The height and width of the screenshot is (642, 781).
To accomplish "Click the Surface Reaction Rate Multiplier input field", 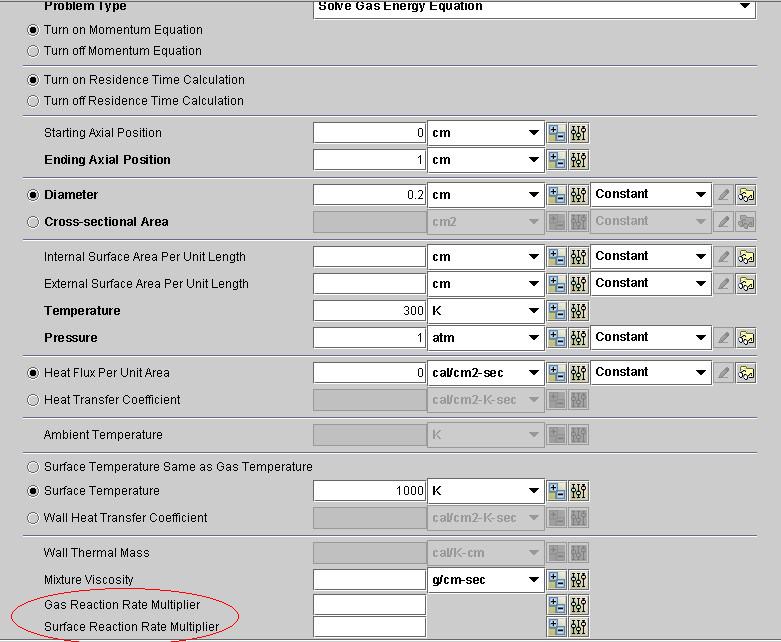I will (369, 628).
